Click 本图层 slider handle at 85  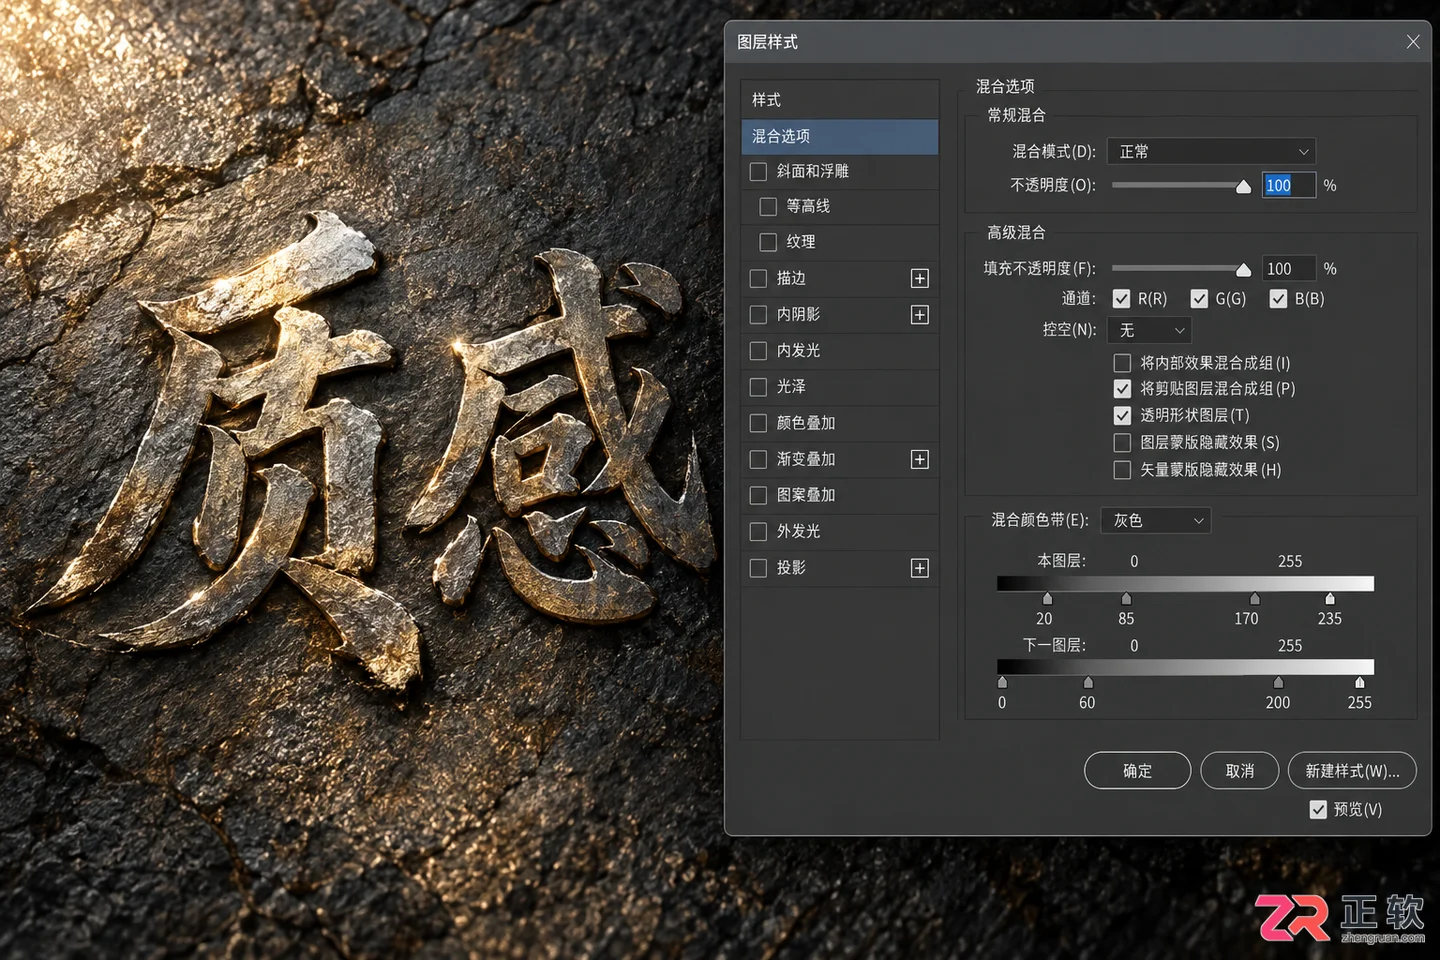[x=1126, y=599]
